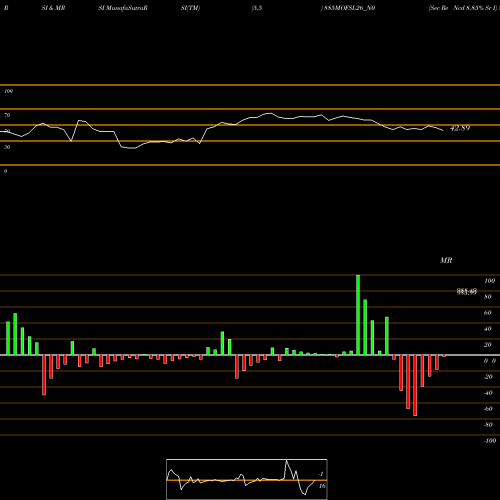The width and height of the screenshot is (500, 500).
Task: Click the '-1' value in the mini chart
Action: point(321,474)
